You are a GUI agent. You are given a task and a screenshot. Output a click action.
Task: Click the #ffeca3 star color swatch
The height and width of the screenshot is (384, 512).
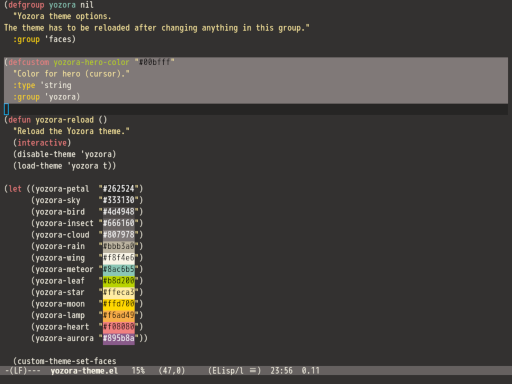pos(119,292)
